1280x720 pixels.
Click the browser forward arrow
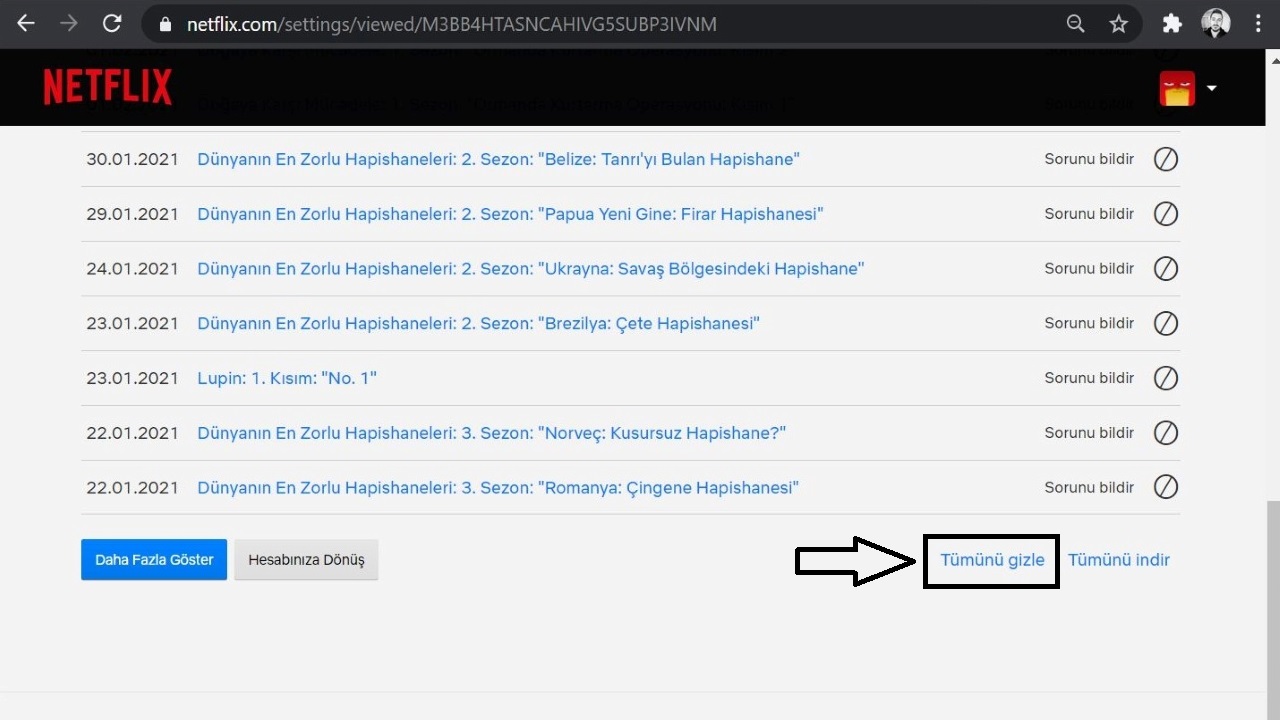pyautogui.click(x=69, y=24)
